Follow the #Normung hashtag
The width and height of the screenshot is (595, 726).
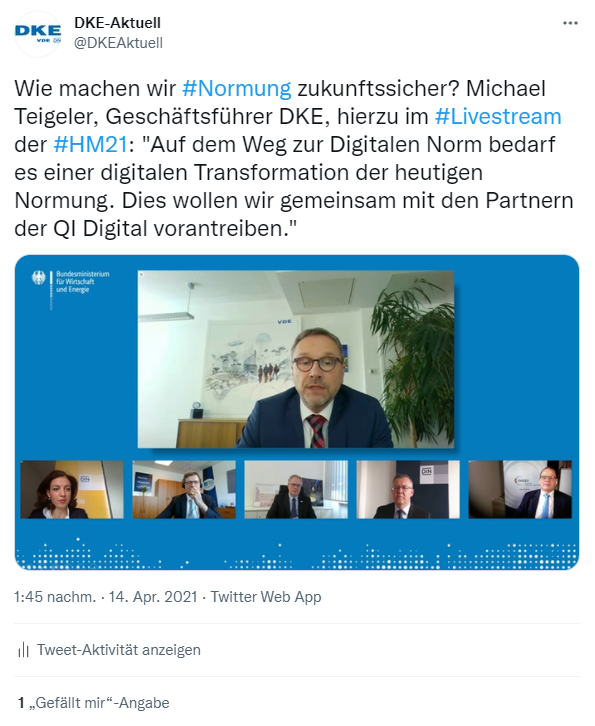(237, 88)
